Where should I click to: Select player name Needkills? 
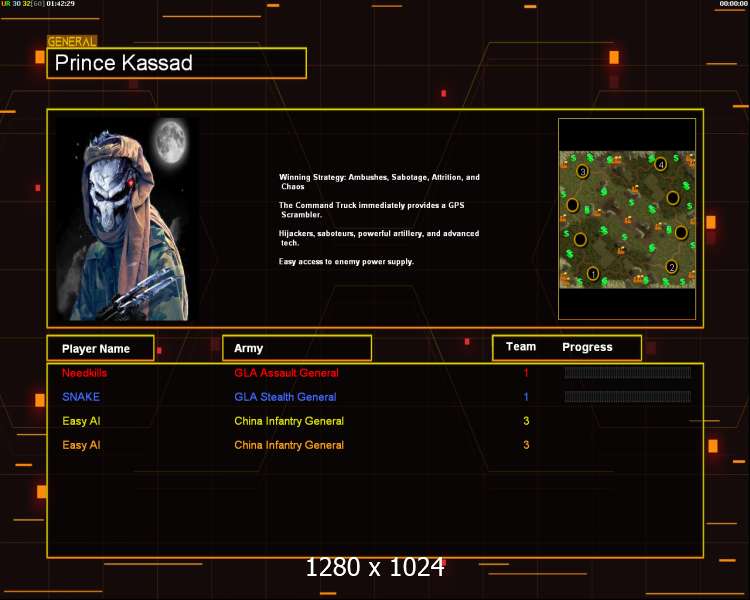[84, 373]
